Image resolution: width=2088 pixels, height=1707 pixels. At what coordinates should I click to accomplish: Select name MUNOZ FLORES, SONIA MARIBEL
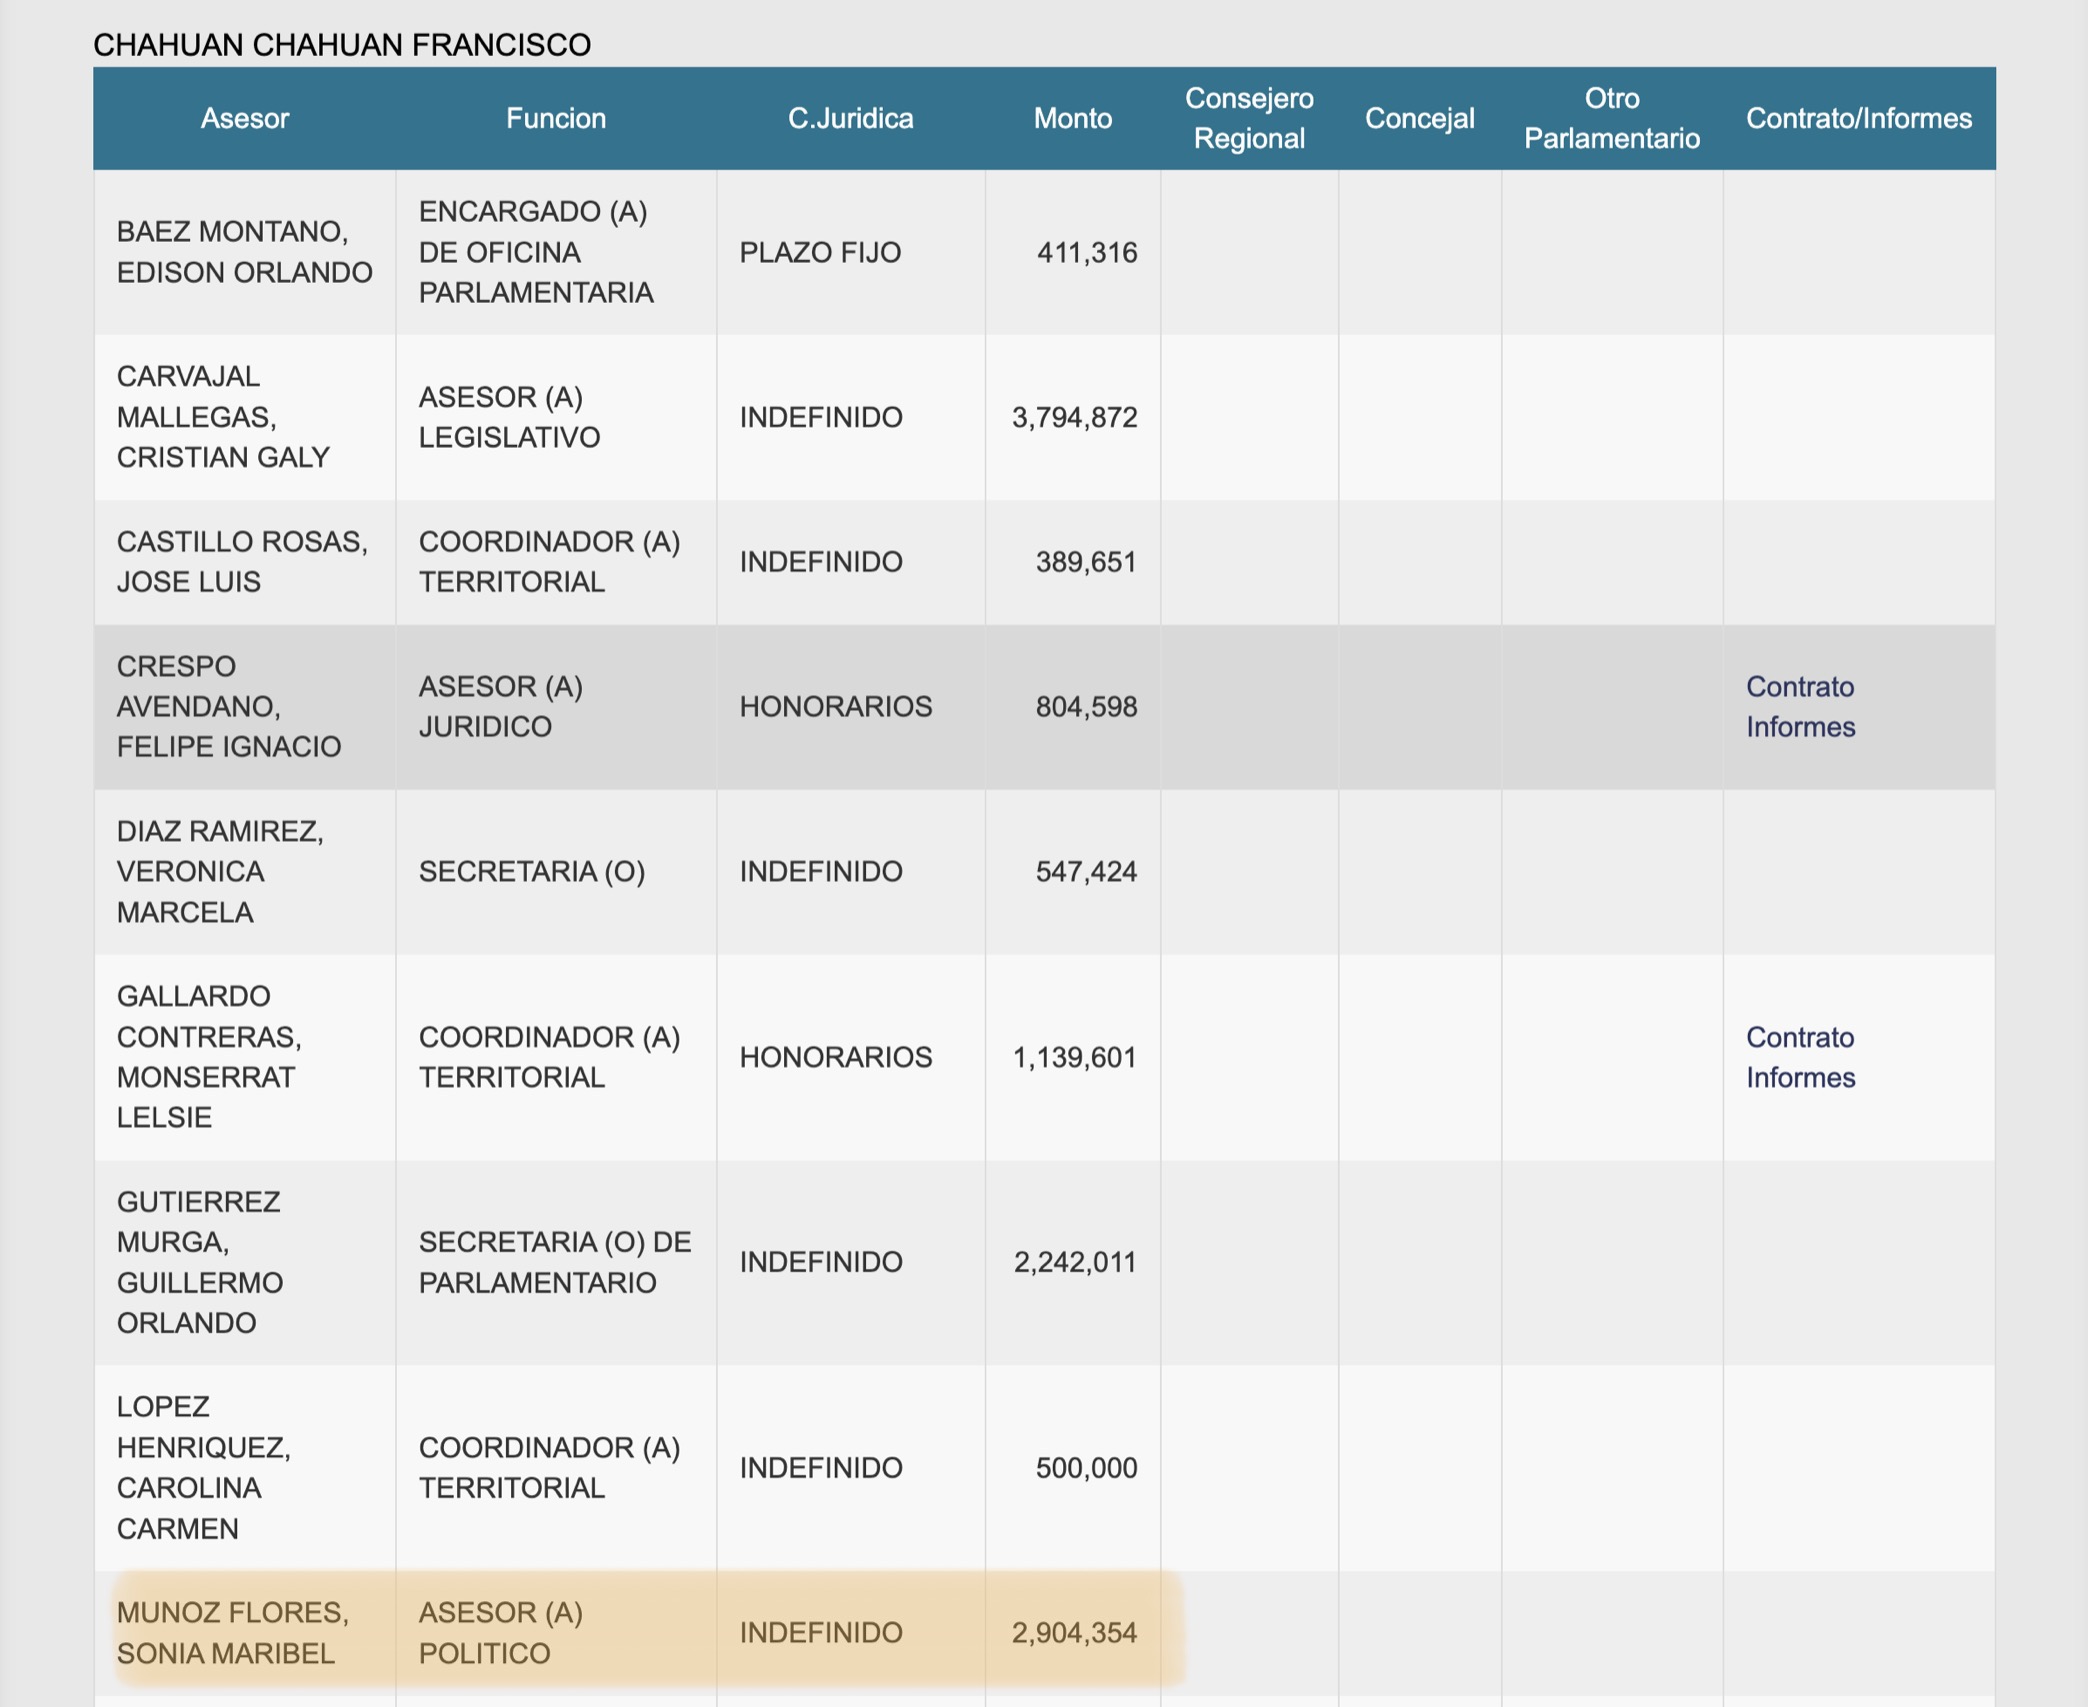click(x=233, y=1633)
